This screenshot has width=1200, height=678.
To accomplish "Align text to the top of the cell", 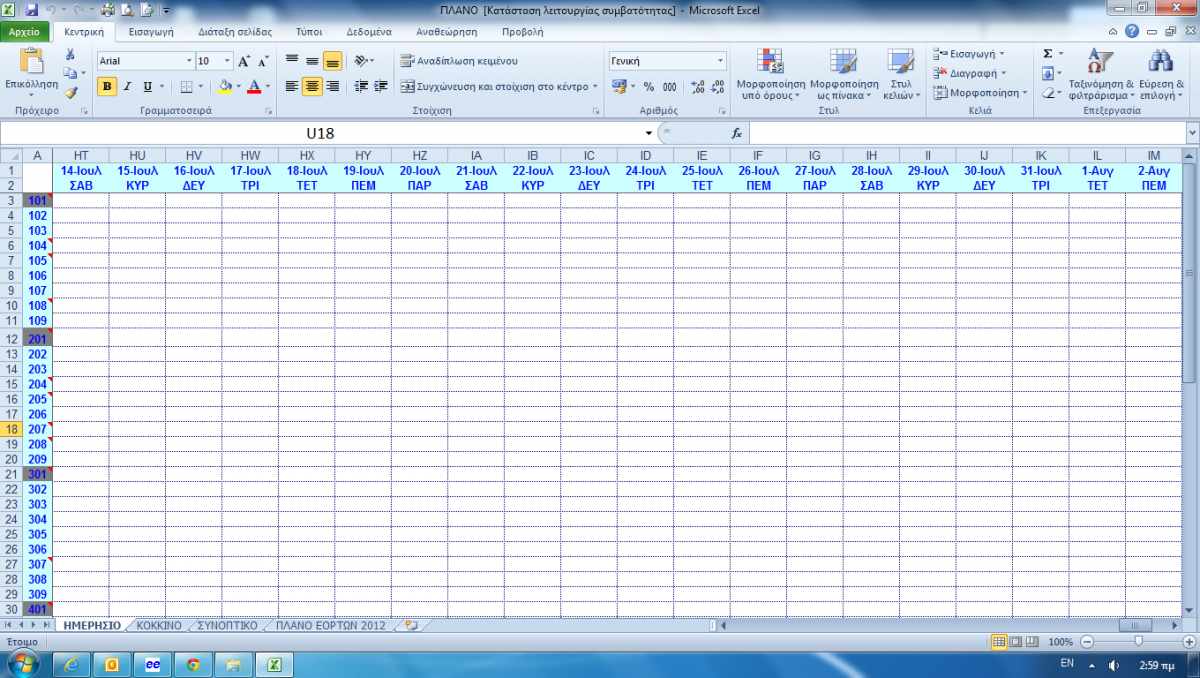I will click(292, 61).
